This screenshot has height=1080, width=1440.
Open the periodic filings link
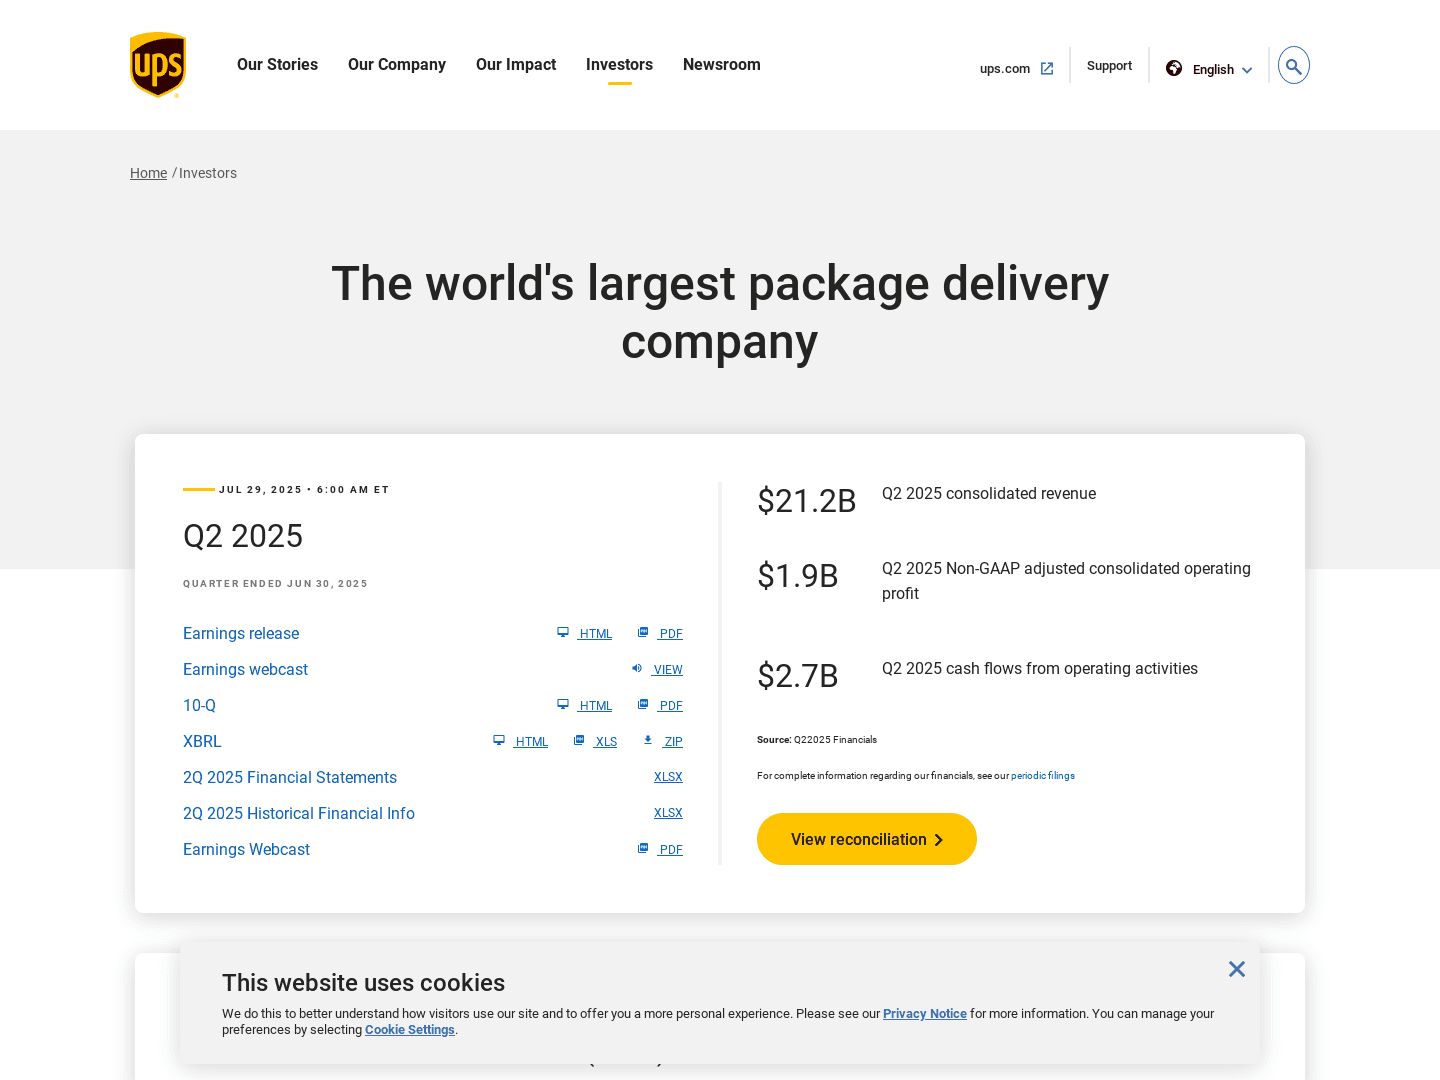[x=1042, y=776]
